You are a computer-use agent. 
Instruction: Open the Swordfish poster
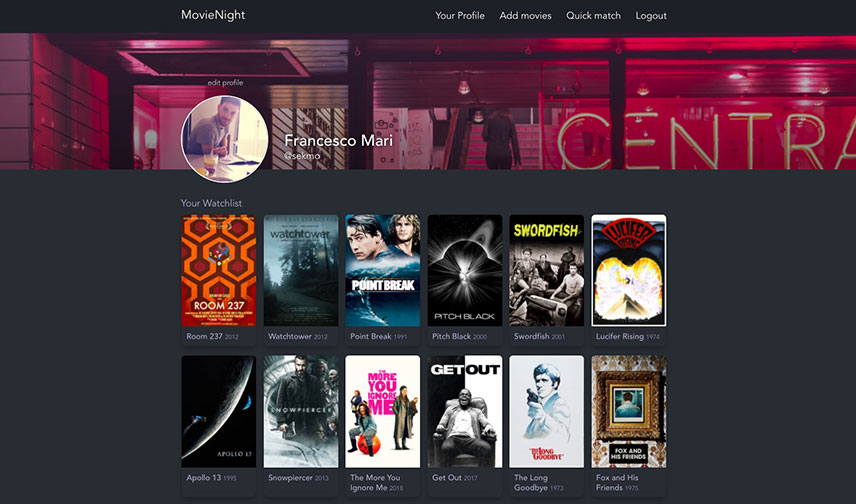coord(546,270)
